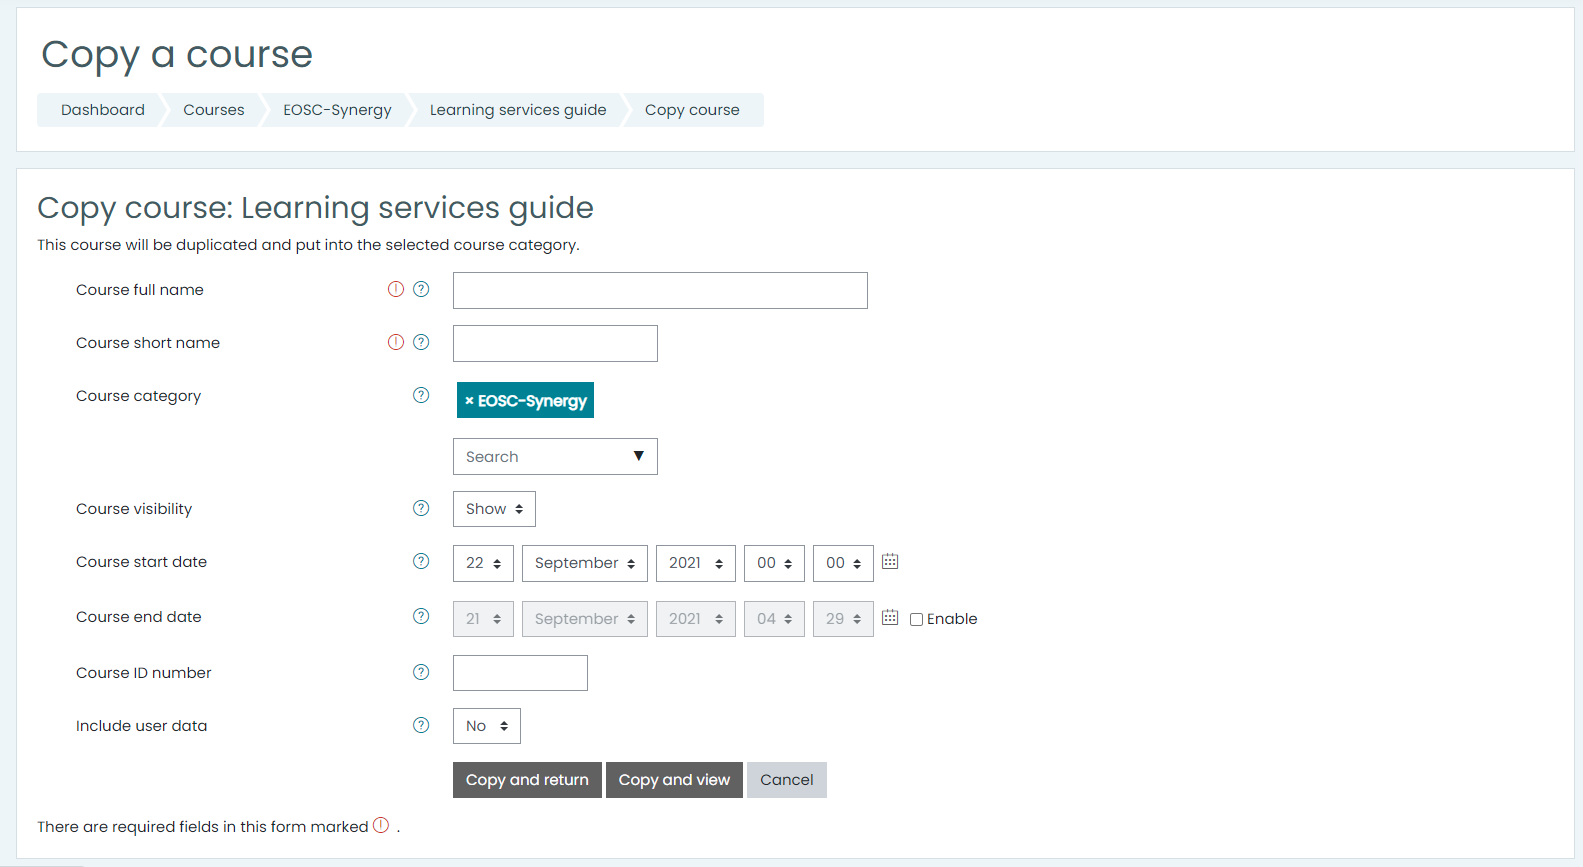Open the Include user data dropdown
The width and height of the screenshot is (1583, 867).
pos(486,726)
